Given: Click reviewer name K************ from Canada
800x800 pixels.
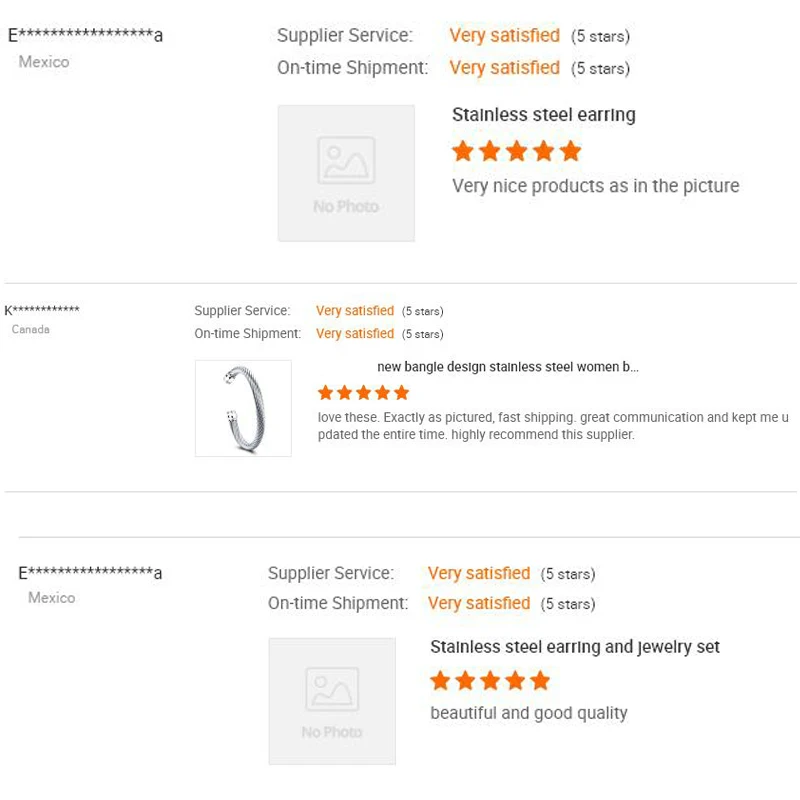Looking at the screenshot, I should coord(42,311).
